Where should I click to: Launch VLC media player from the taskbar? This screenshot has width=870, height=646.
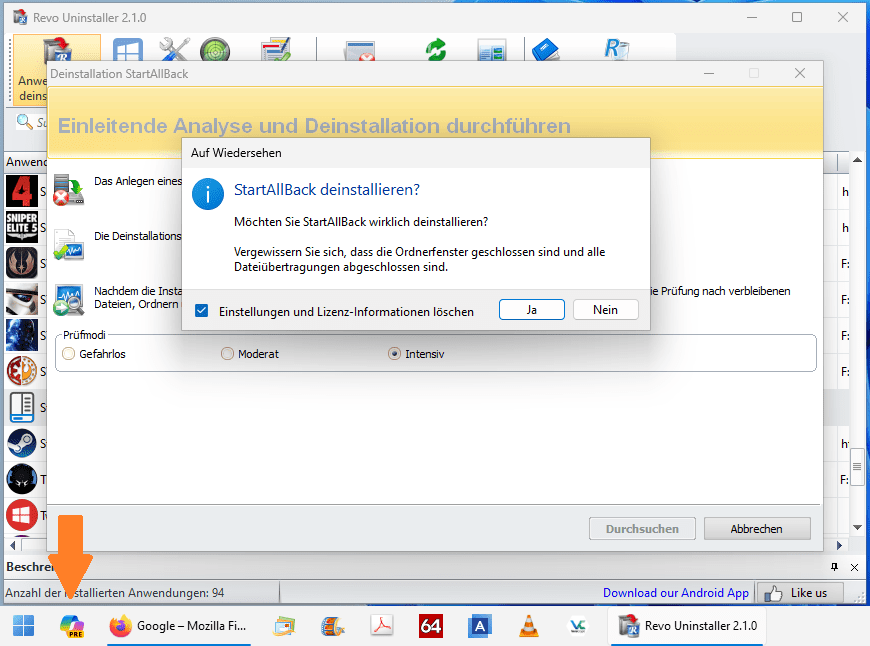pyautogui.click(x=528, y=625)
